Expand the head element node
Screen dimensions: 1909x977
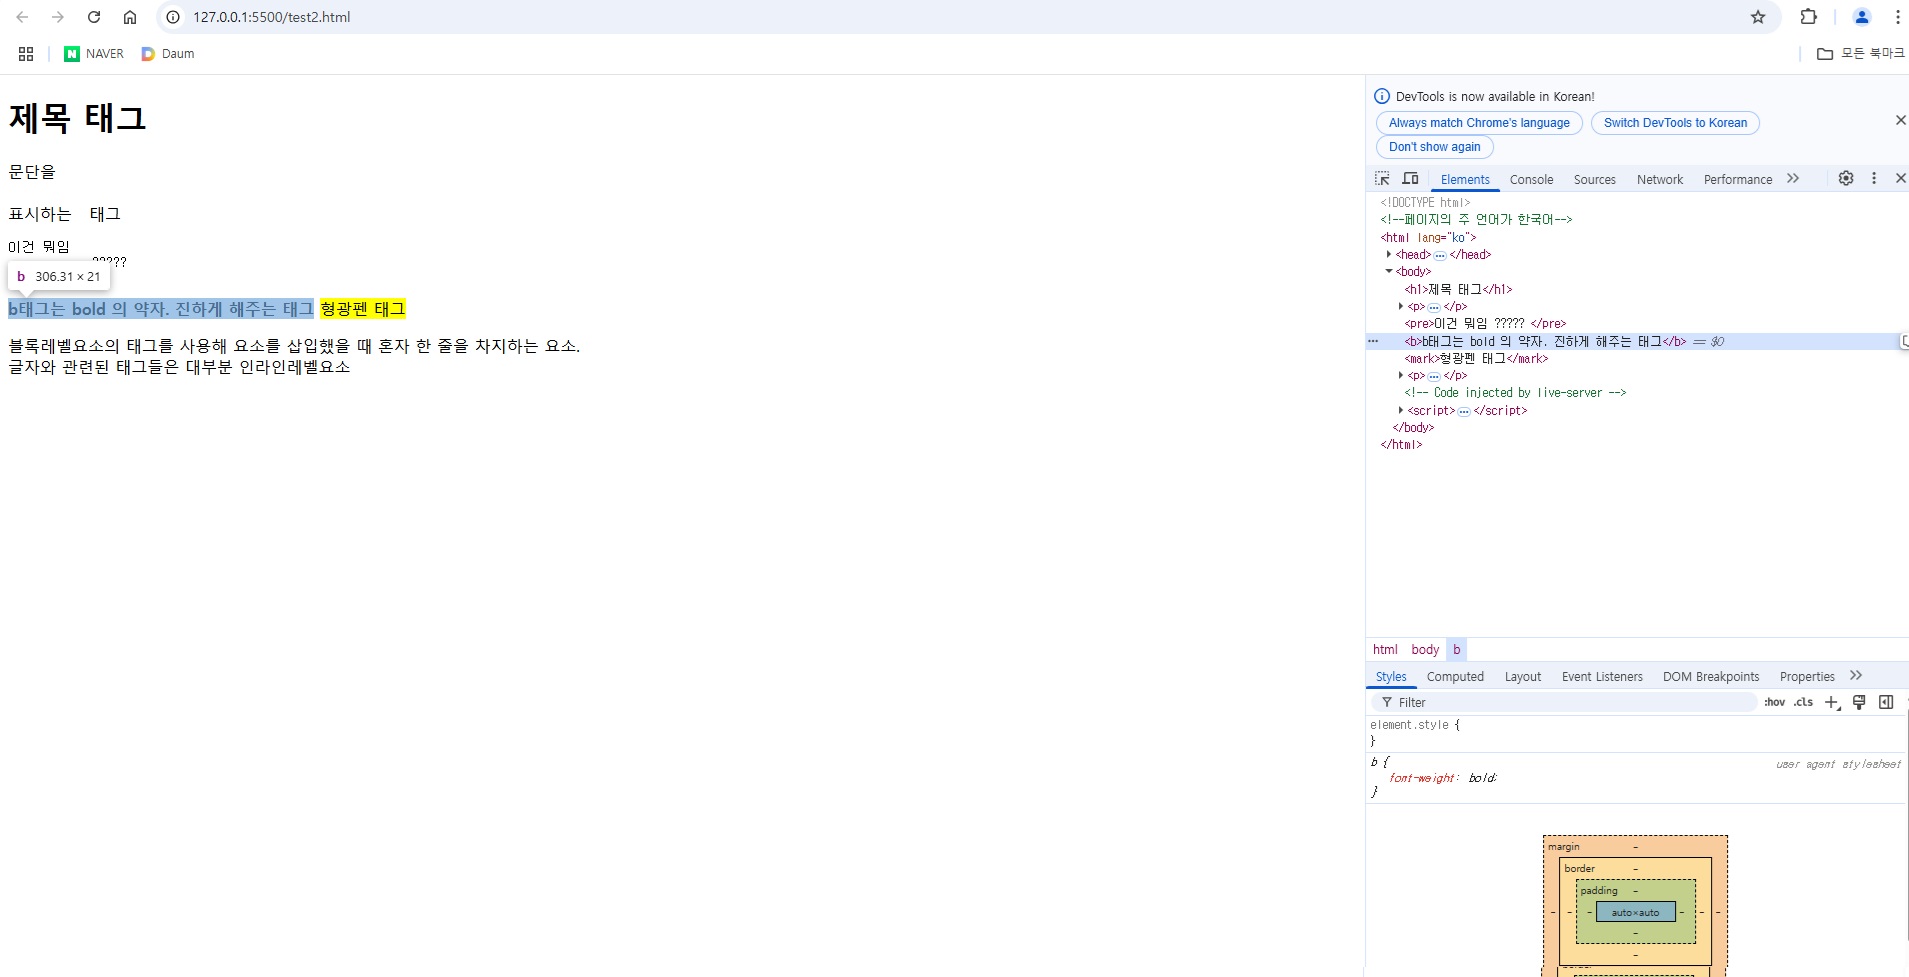[x=1389, y=254]
